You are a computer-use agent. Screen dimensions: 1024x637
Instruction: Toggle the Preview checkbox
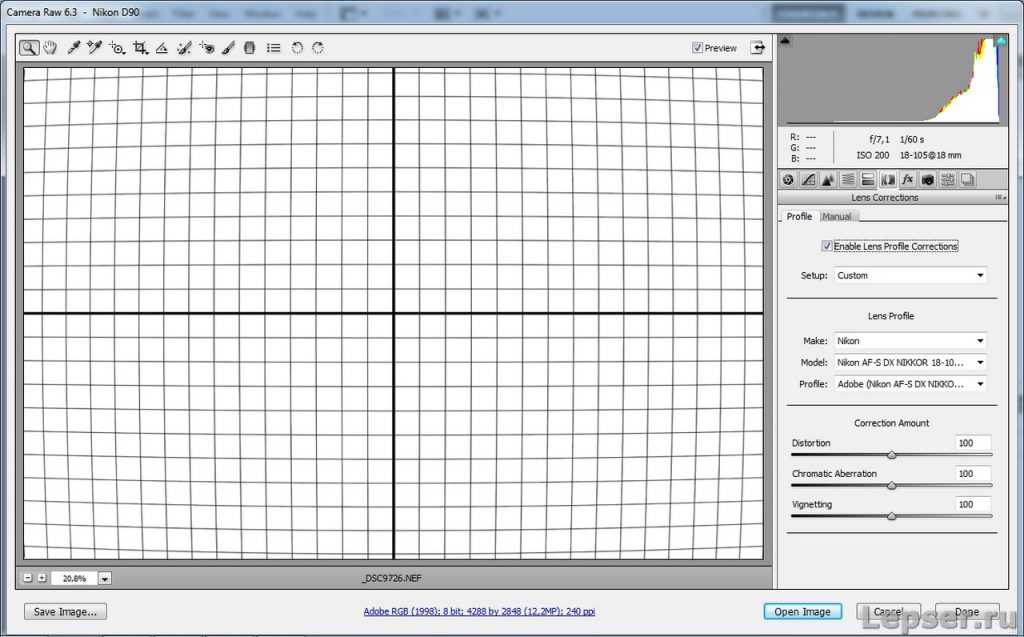pos(698,48)
